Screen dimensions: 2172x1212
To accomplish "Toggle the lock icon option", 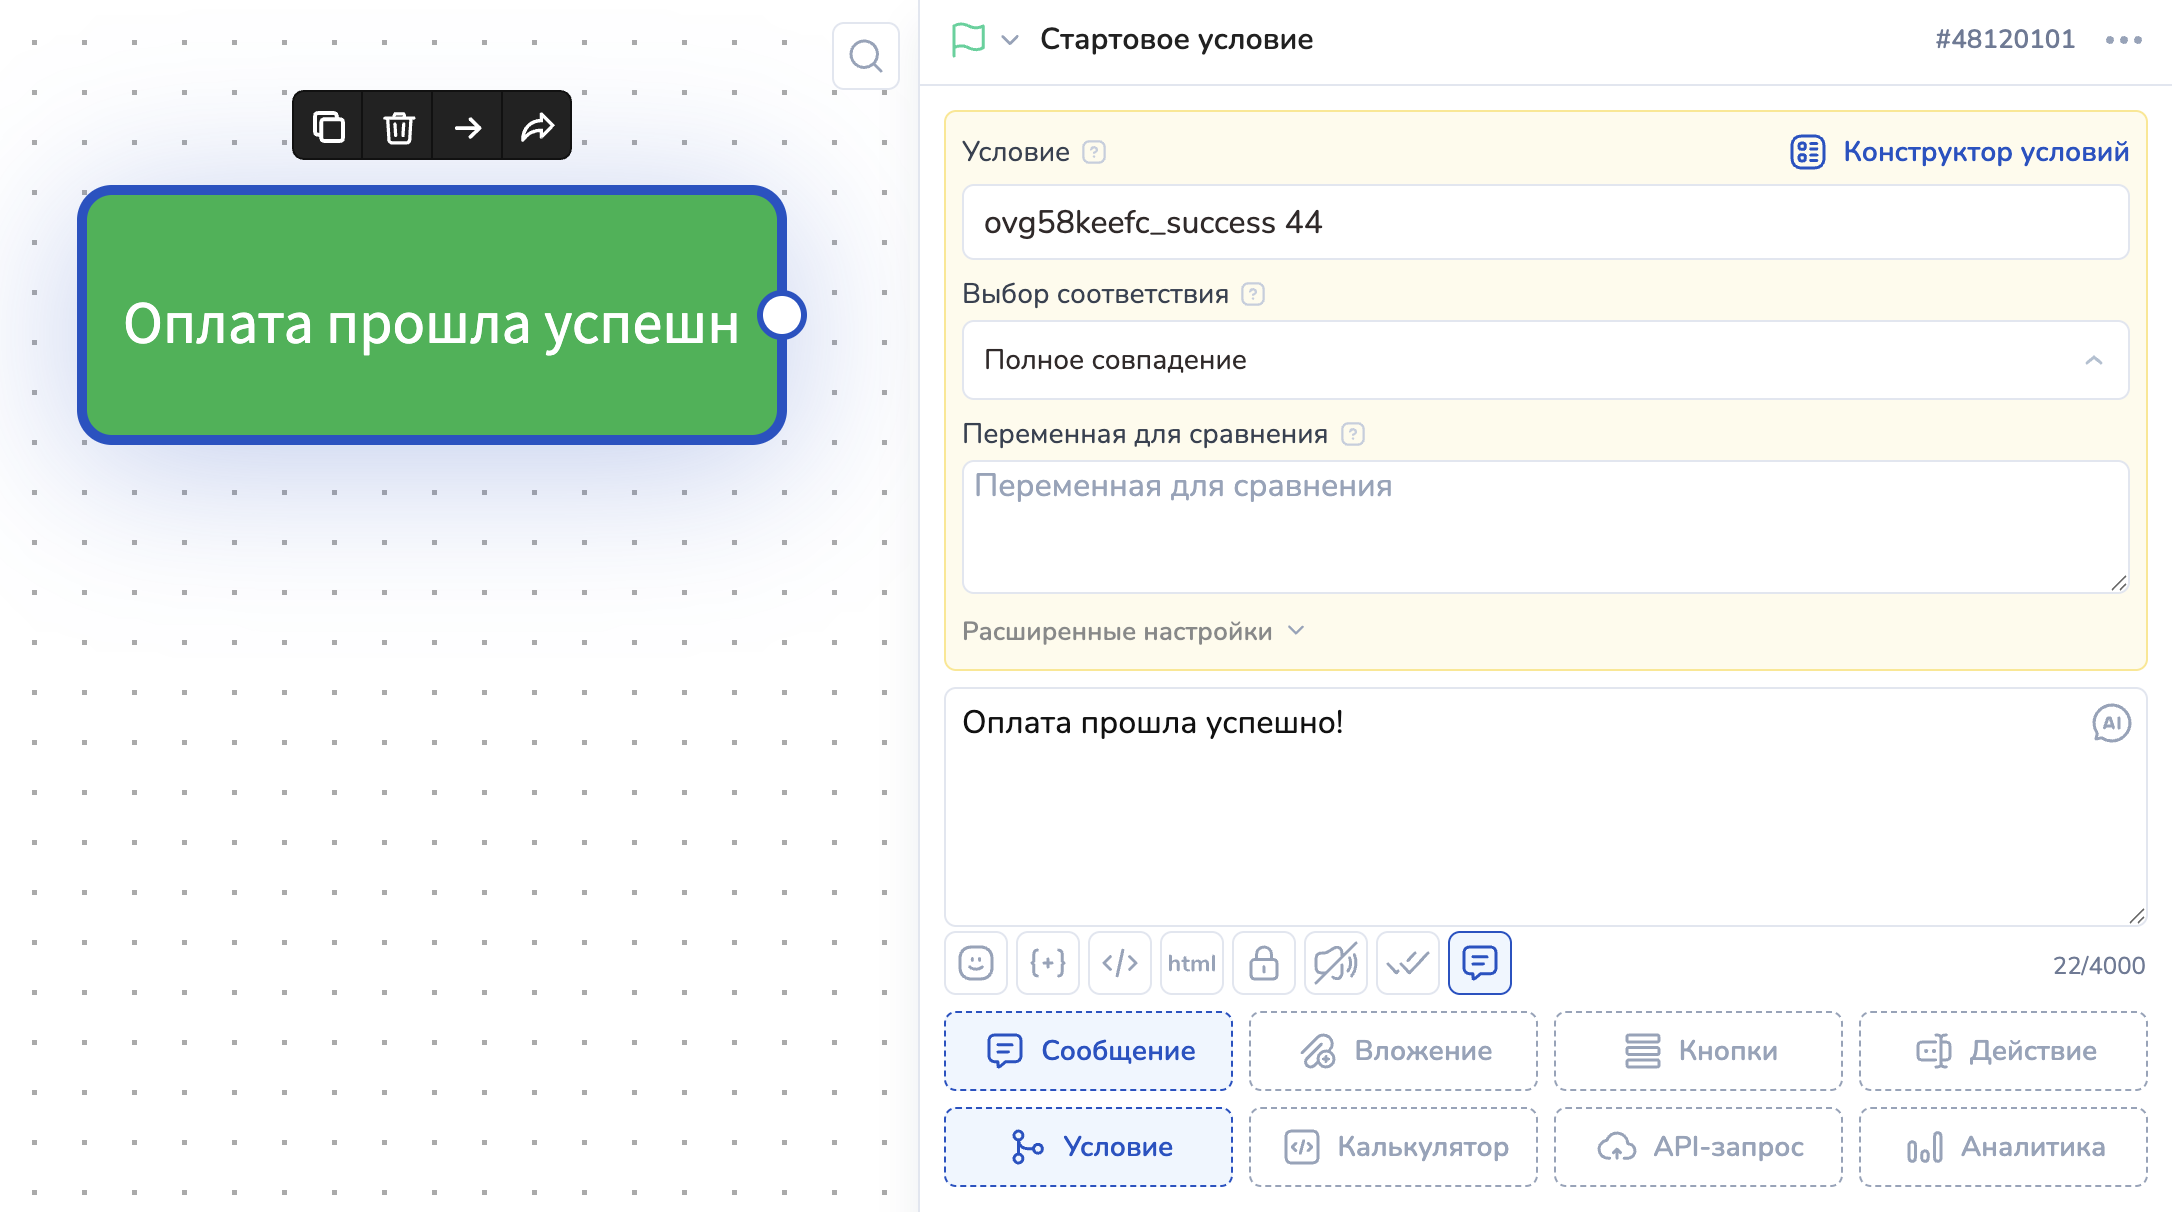I will point(1263,963).
